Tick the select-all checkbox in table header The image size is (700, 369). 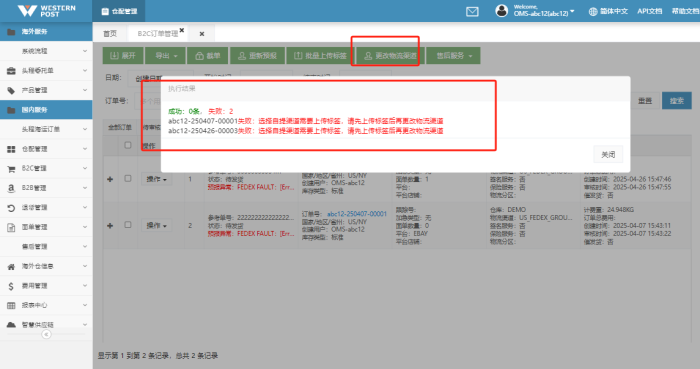[128, 145]
